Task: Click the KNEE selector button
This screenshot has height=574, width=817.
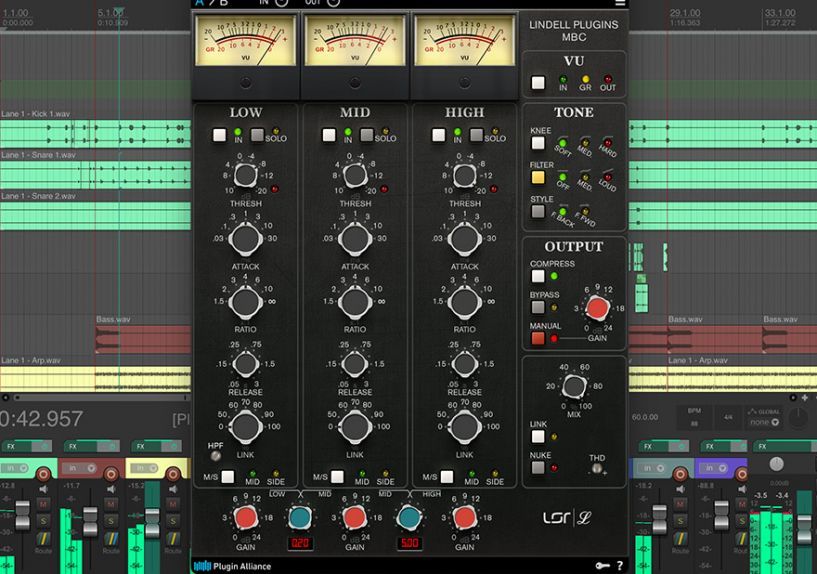Action: click(538, 143)
